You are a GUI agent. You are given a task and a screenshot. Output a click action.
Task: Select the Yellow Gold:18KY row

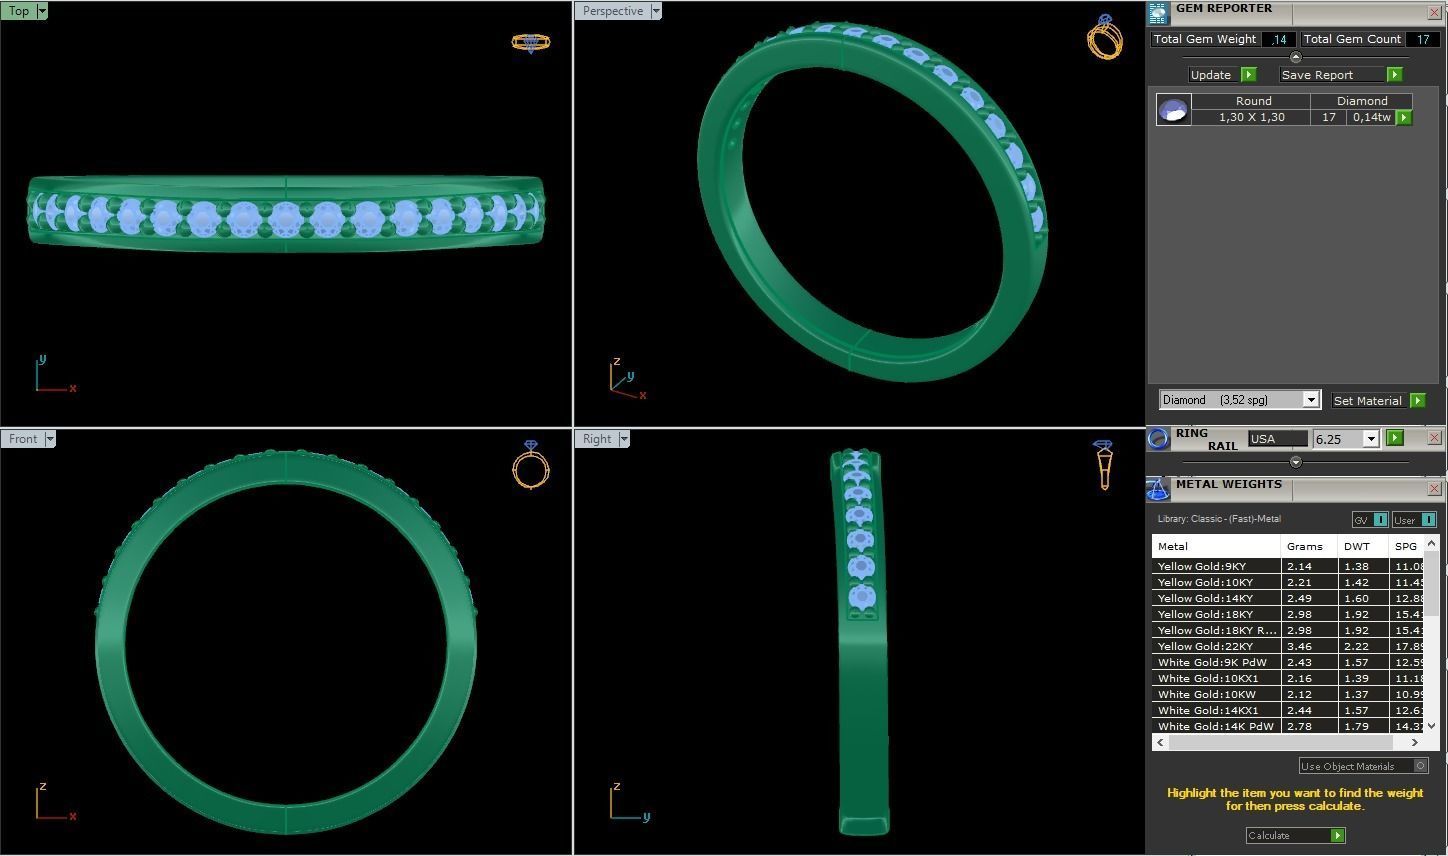click(x=1288, y=614)
